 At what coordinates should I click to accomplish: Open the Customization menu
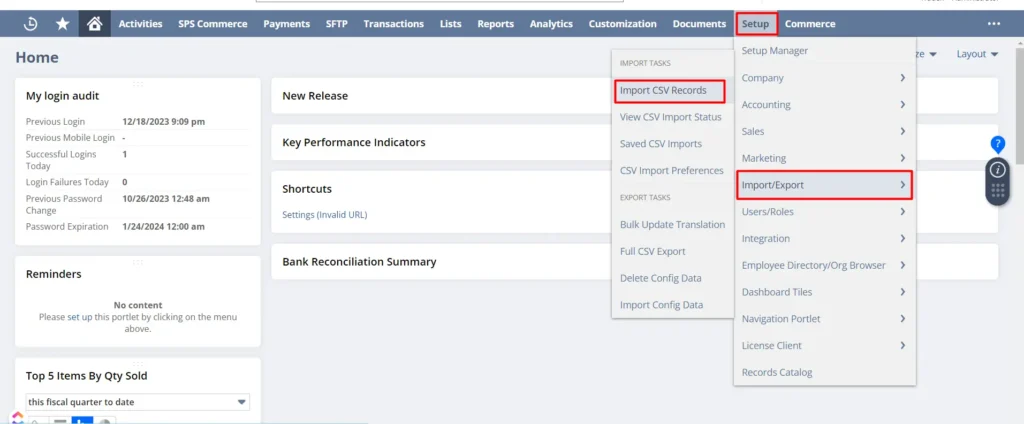622,24
